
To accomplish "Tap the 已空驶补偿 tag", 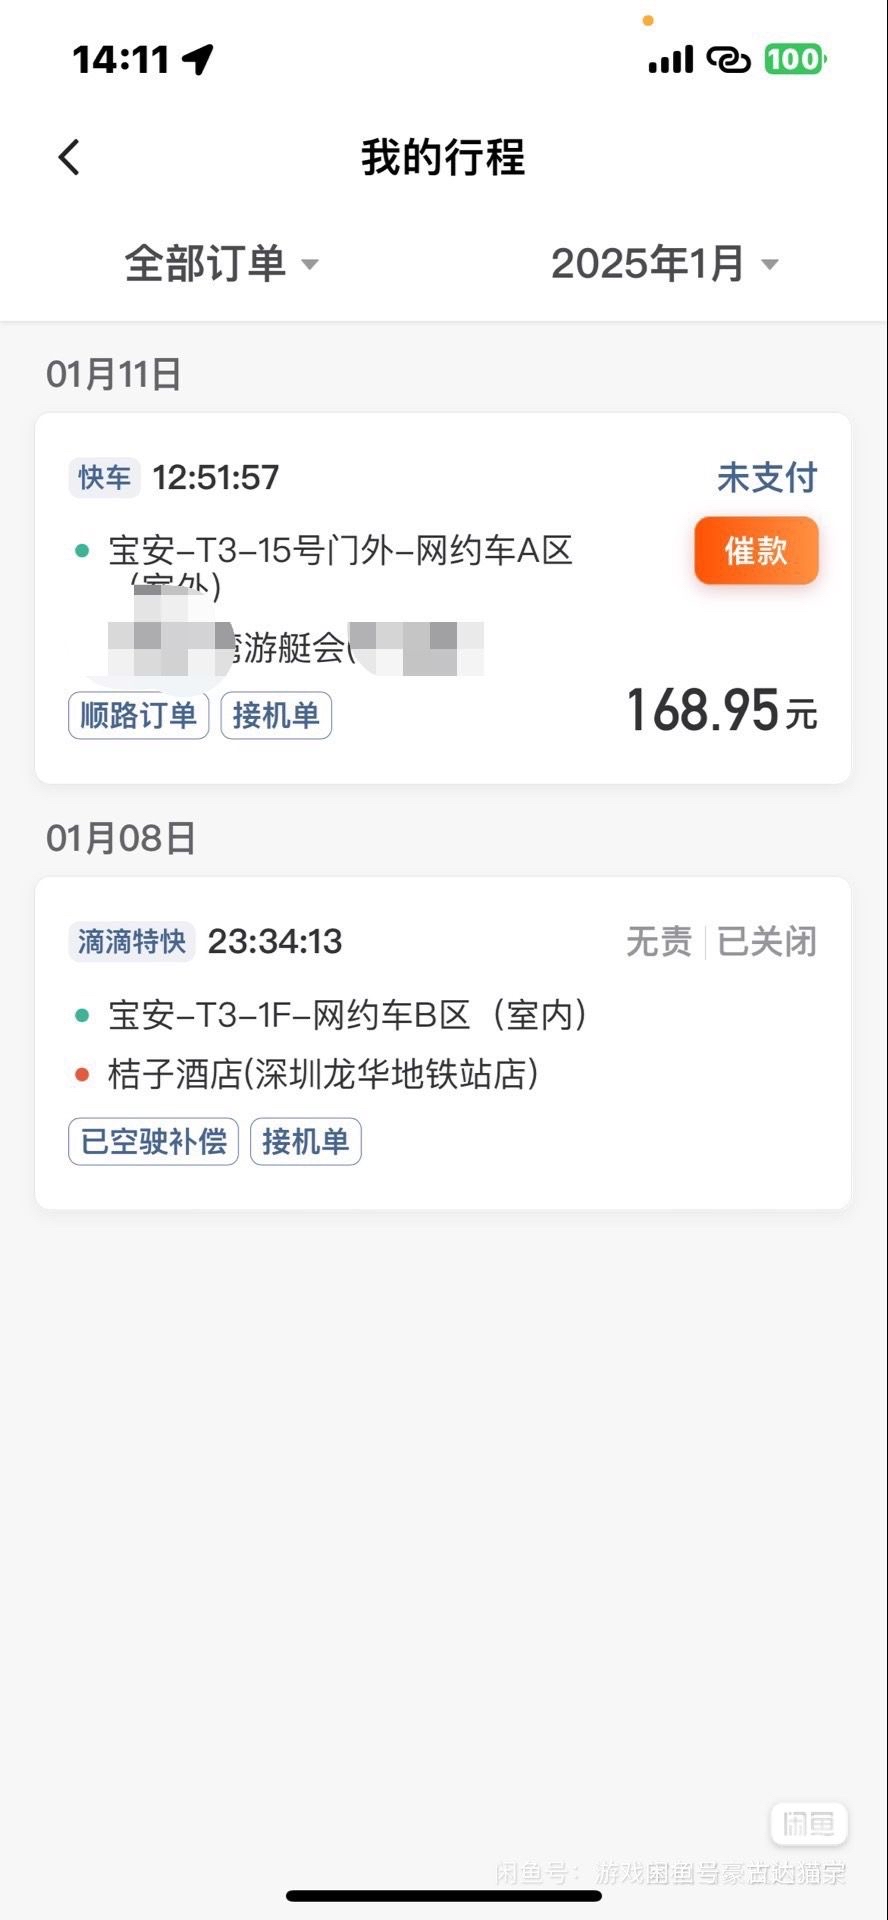I will 153,1142.
